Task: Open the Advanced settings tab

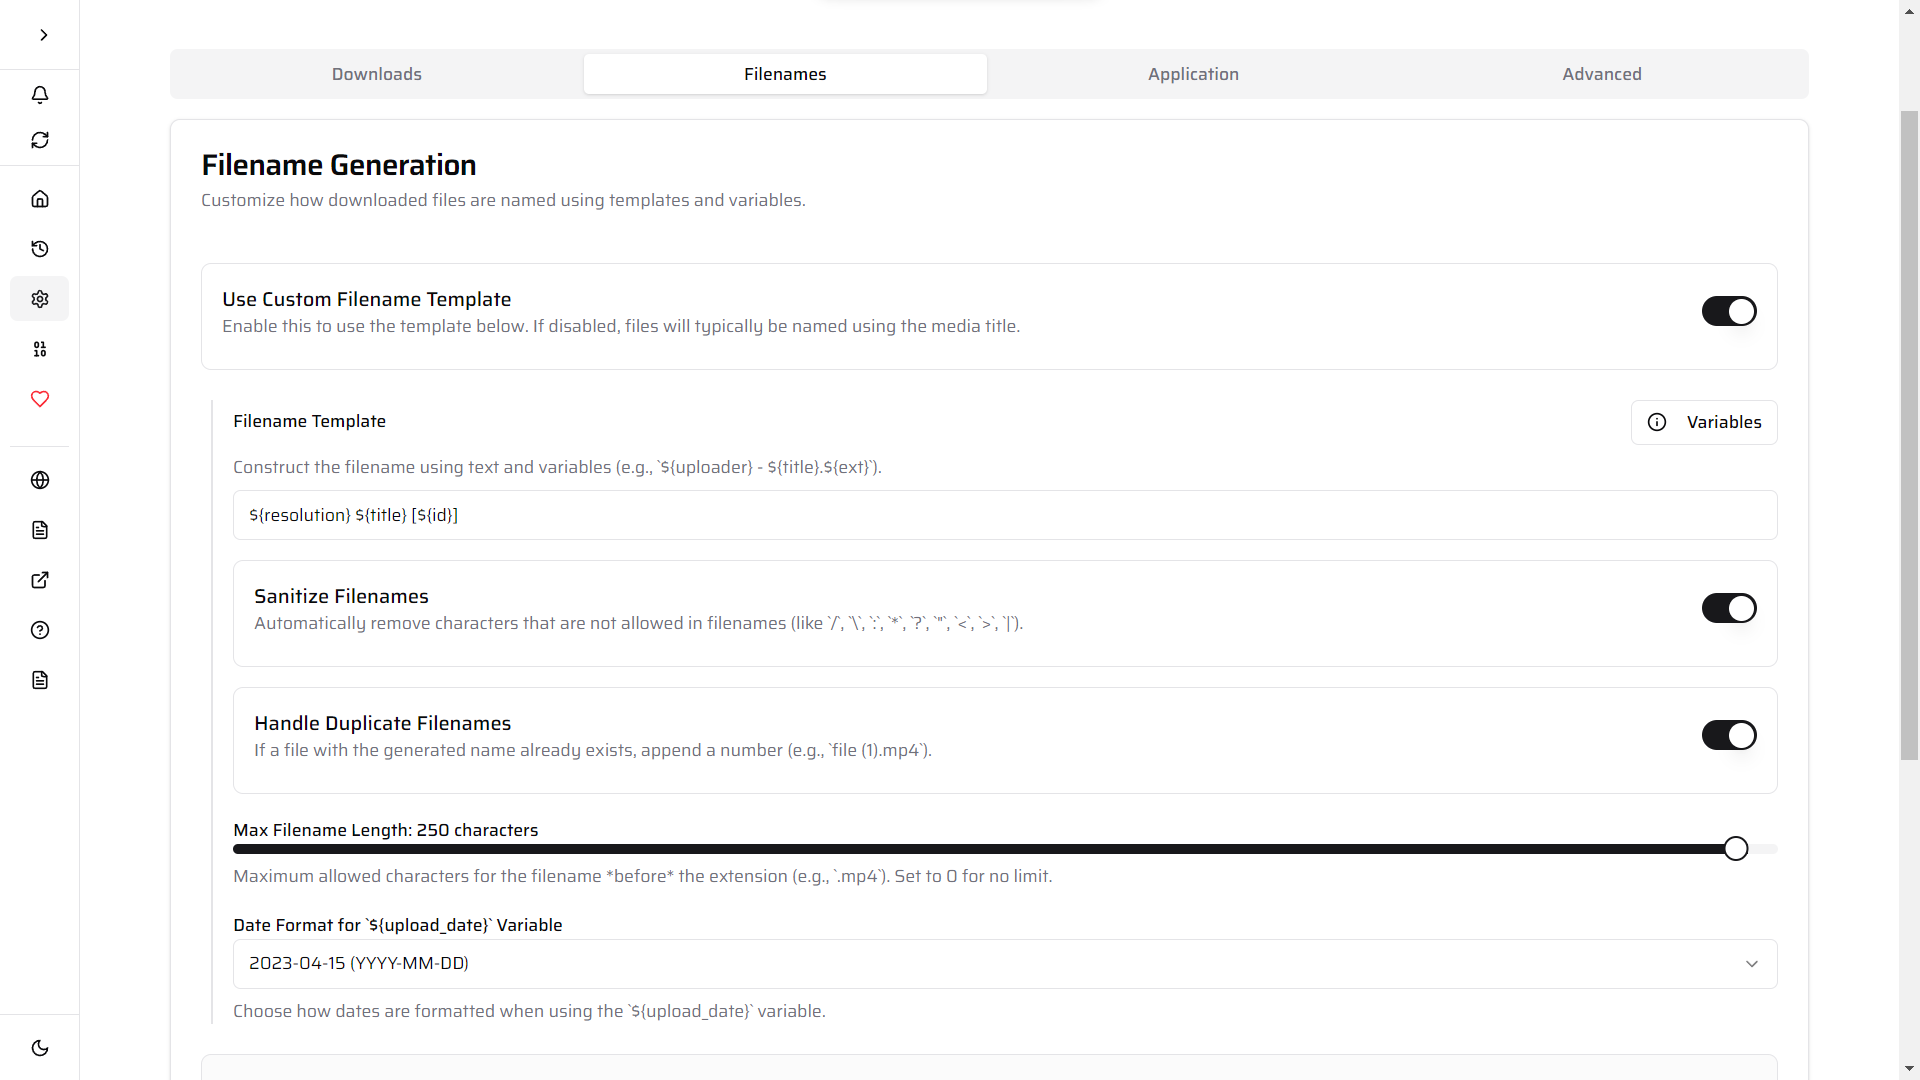Action: click(x=1601, y=73)
